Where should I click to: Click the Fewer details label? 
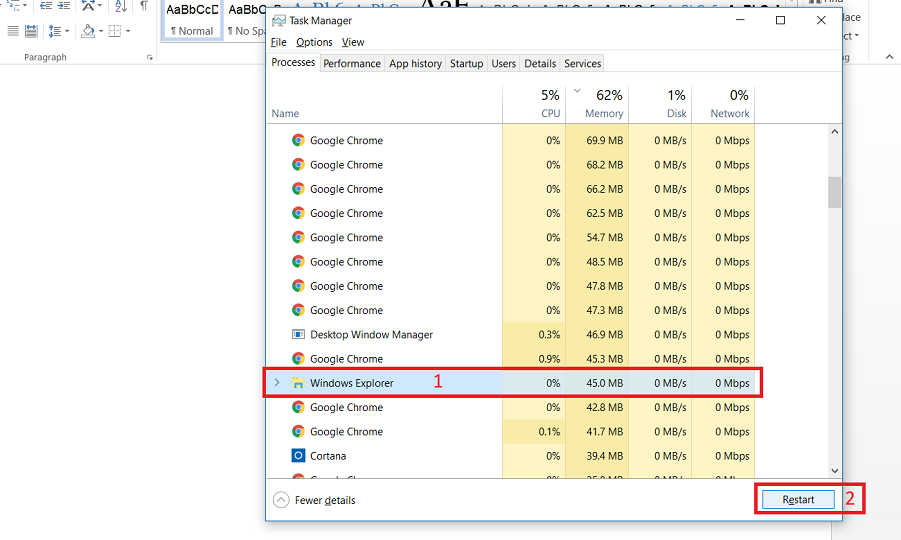pyautogui.click(x=325, y=500)
